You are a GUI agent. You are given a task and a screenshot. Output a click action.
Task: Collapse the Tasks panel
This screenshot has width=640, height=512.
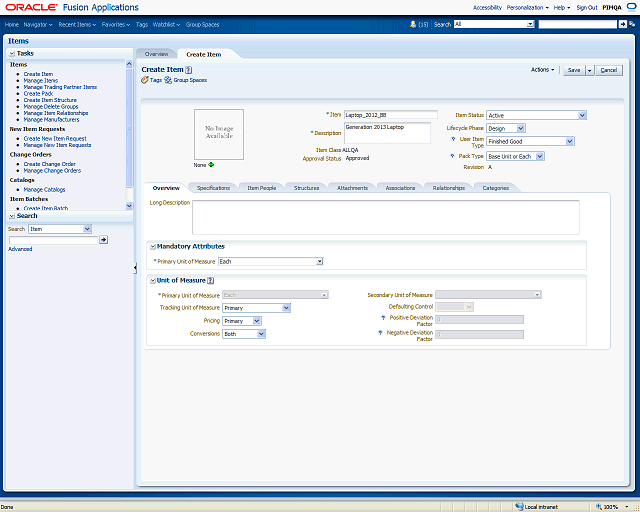[12, 53]
